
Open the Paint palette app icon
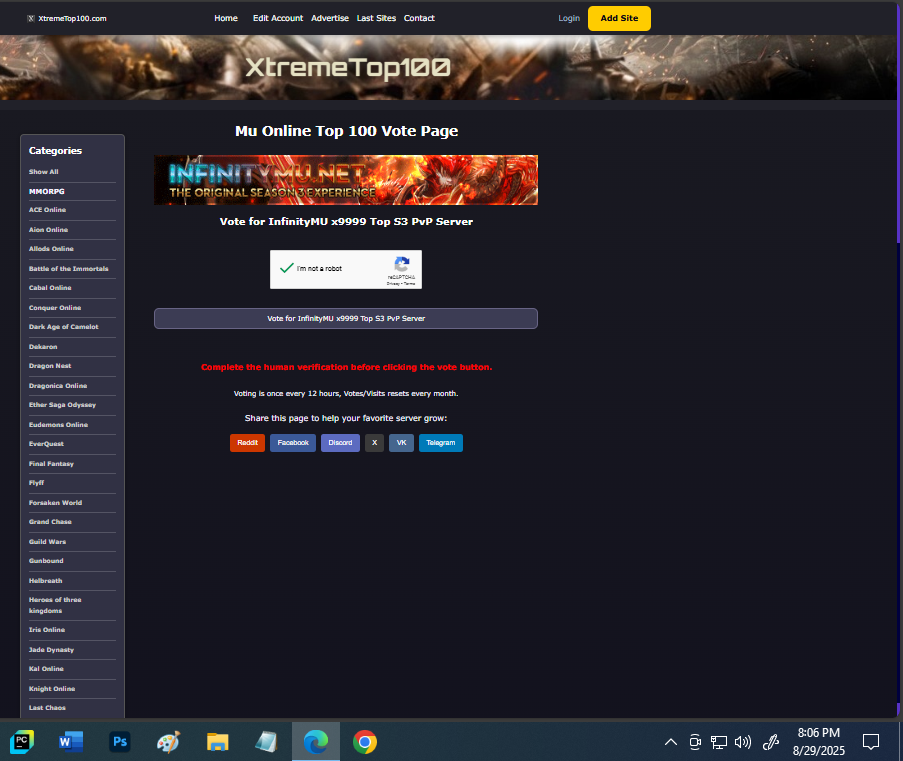(169, 741)
